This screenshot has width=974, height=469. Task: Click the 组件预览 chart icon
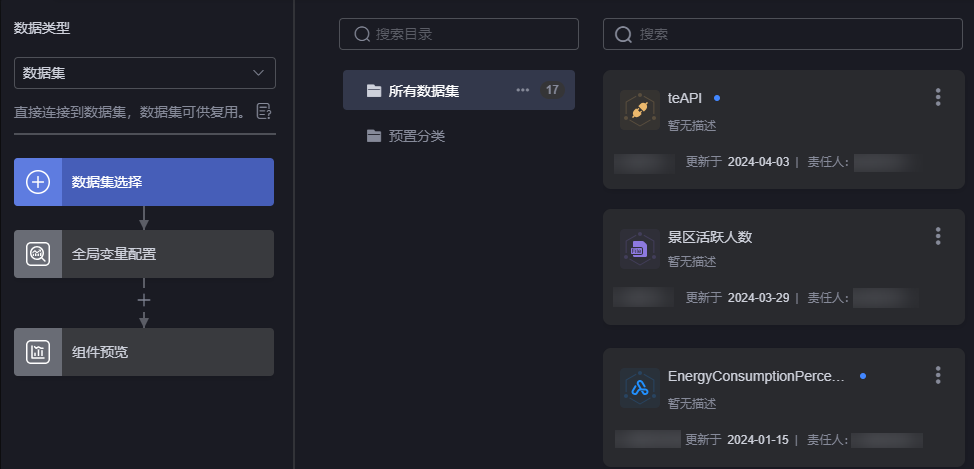pos(38,352)
